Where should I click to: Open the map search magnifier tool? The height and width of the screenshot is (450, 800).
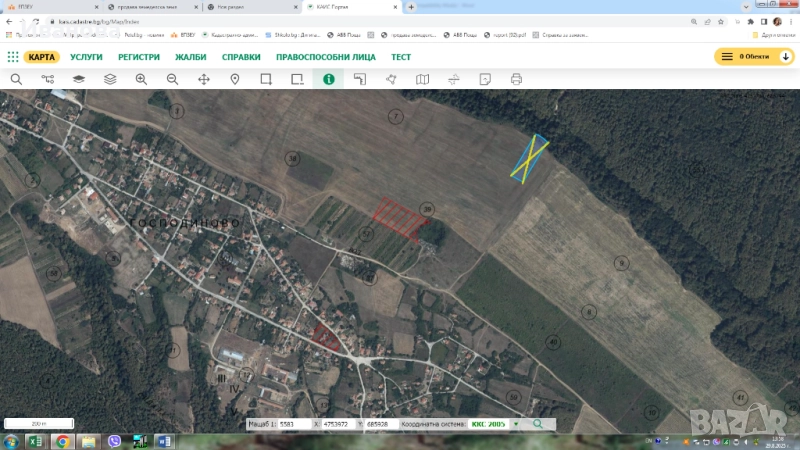(x=16, y=79)
